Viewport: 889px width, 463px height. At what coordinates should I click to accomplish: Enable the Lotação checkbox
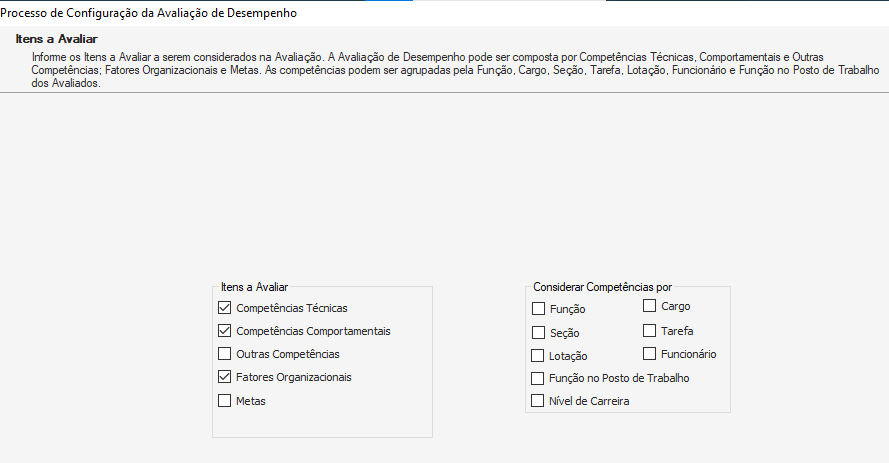539,356
